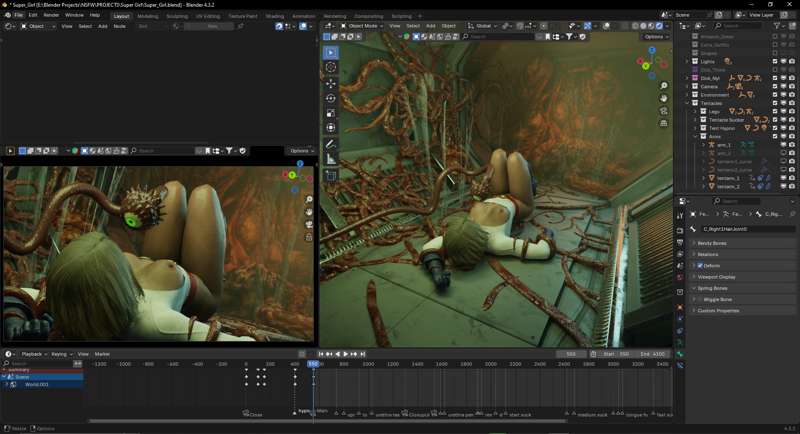The image size is (800, 434).
Task: Select the Measure tool
Action: click(x=331, y=159)
